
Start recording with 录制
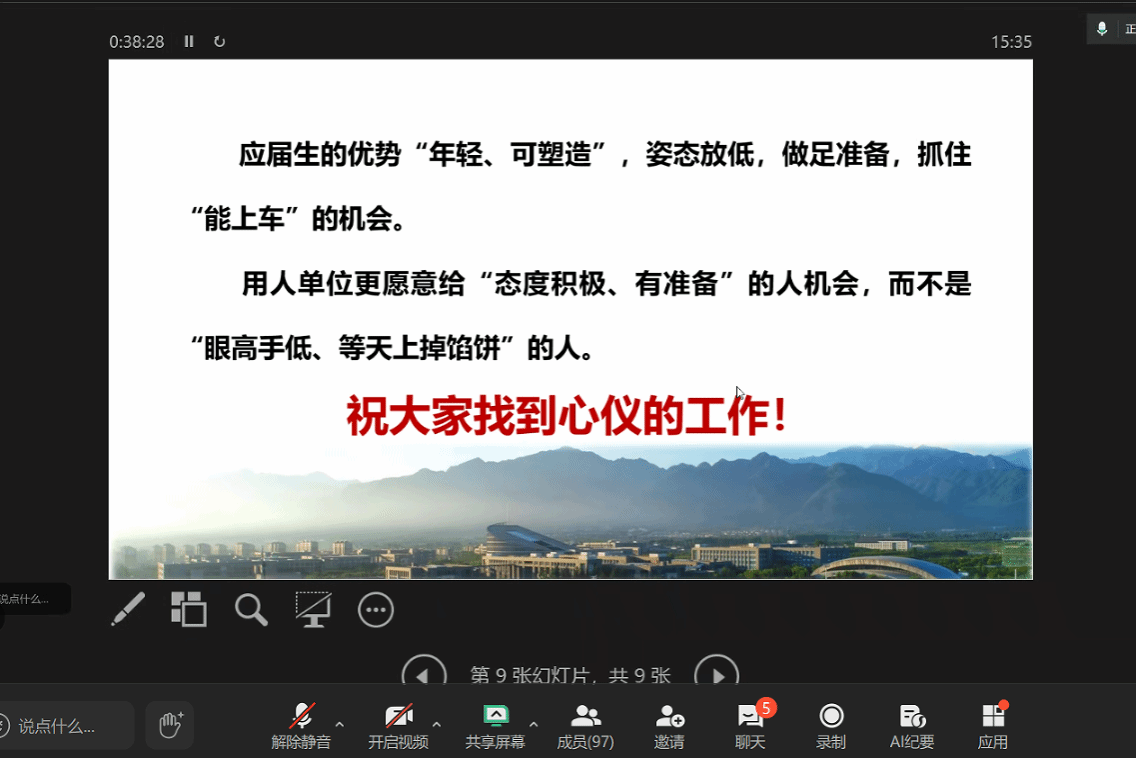(831, 725)
